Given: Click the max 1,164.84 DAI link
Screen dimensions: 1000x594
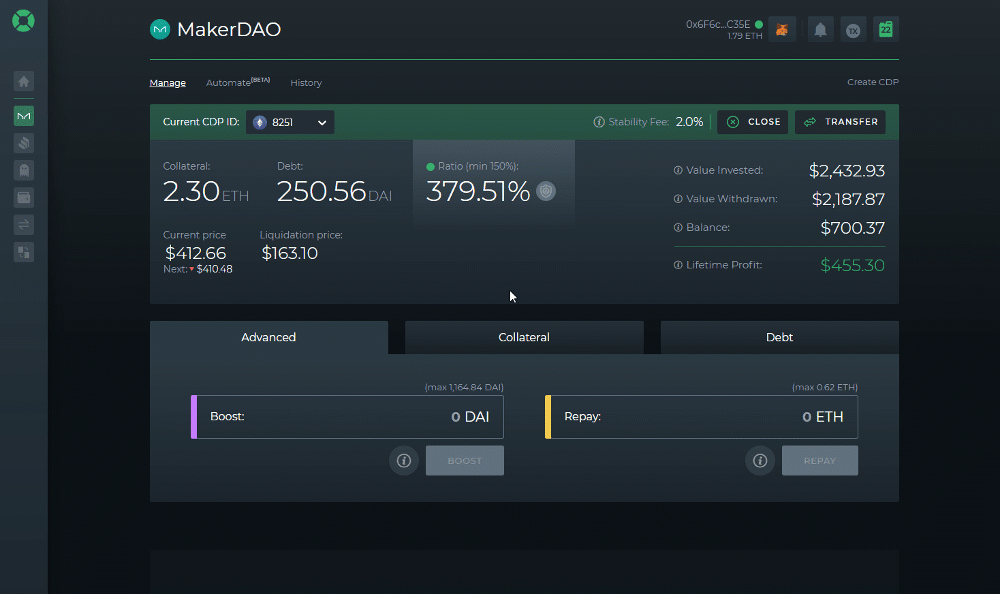Looking at the screenshot, I should point(464,387).
